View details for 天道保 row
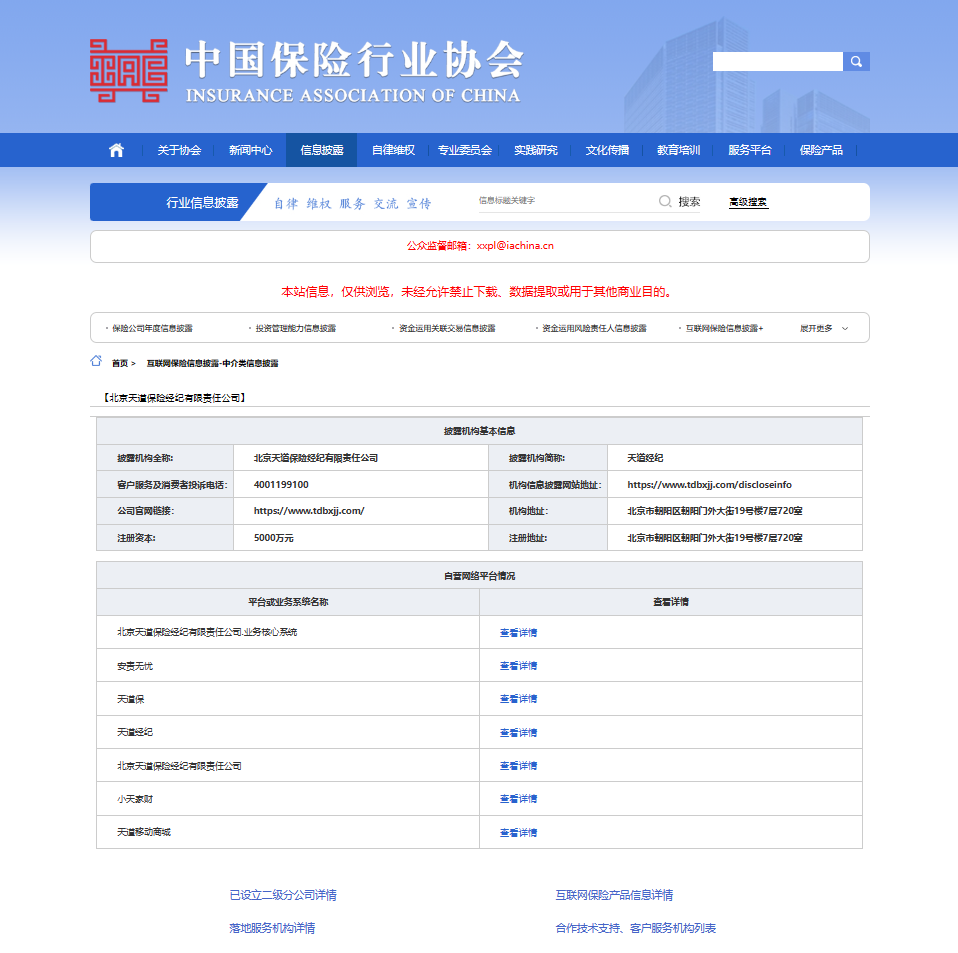Viewport: 958px width, 953px height. coord(518,699)
